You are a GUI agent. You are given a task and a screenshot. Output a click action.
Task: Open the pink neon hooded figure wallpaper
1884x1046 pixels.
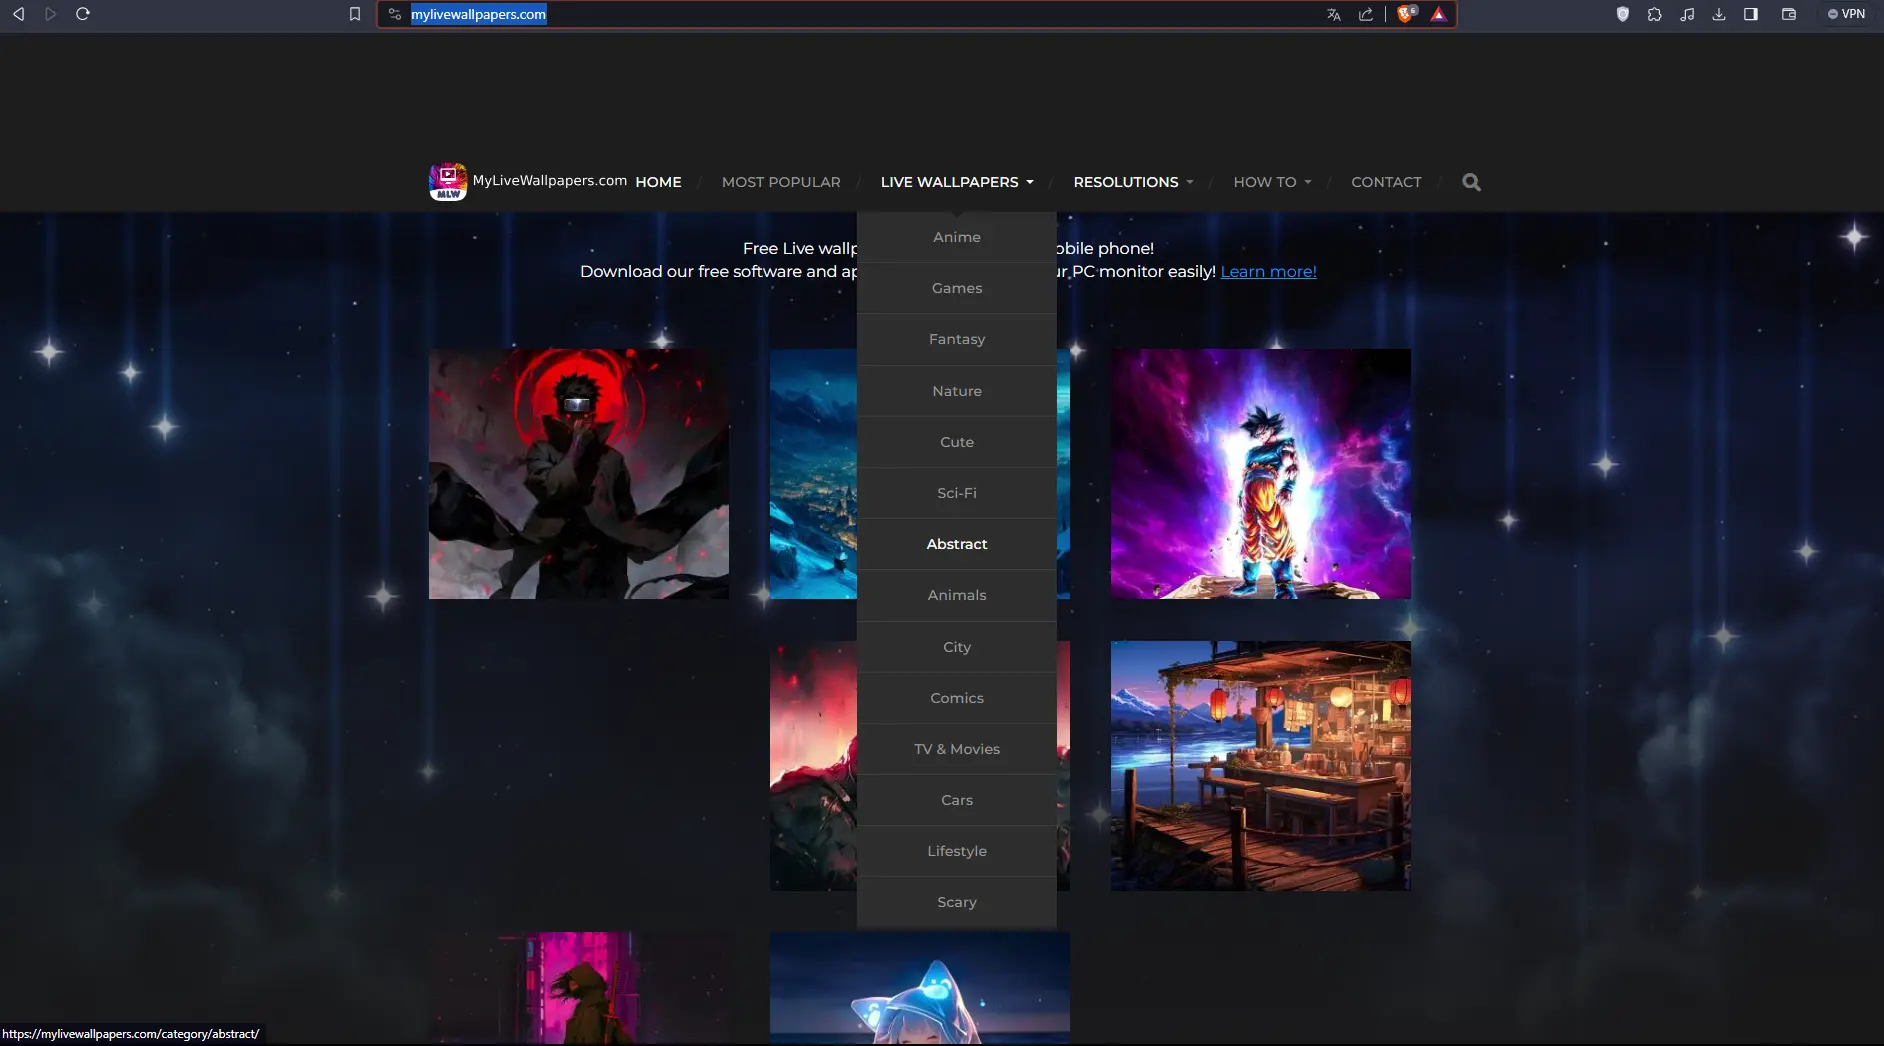coord(579,988)
